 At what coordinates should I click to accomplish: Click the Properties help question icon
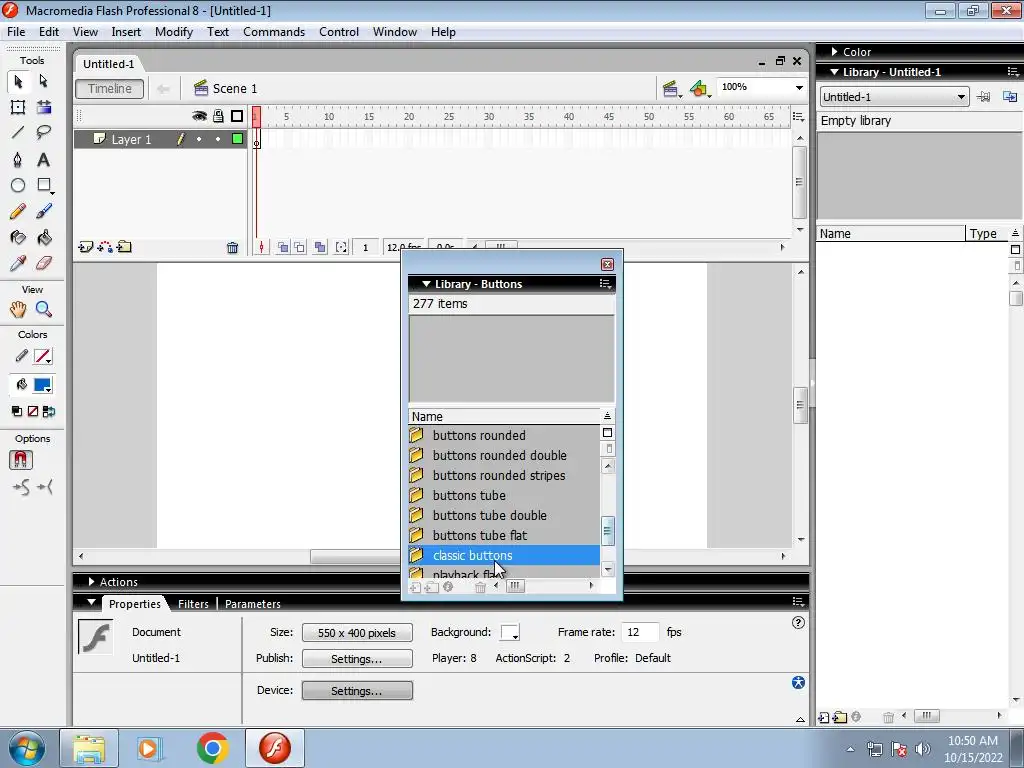(x=798, y=622)
